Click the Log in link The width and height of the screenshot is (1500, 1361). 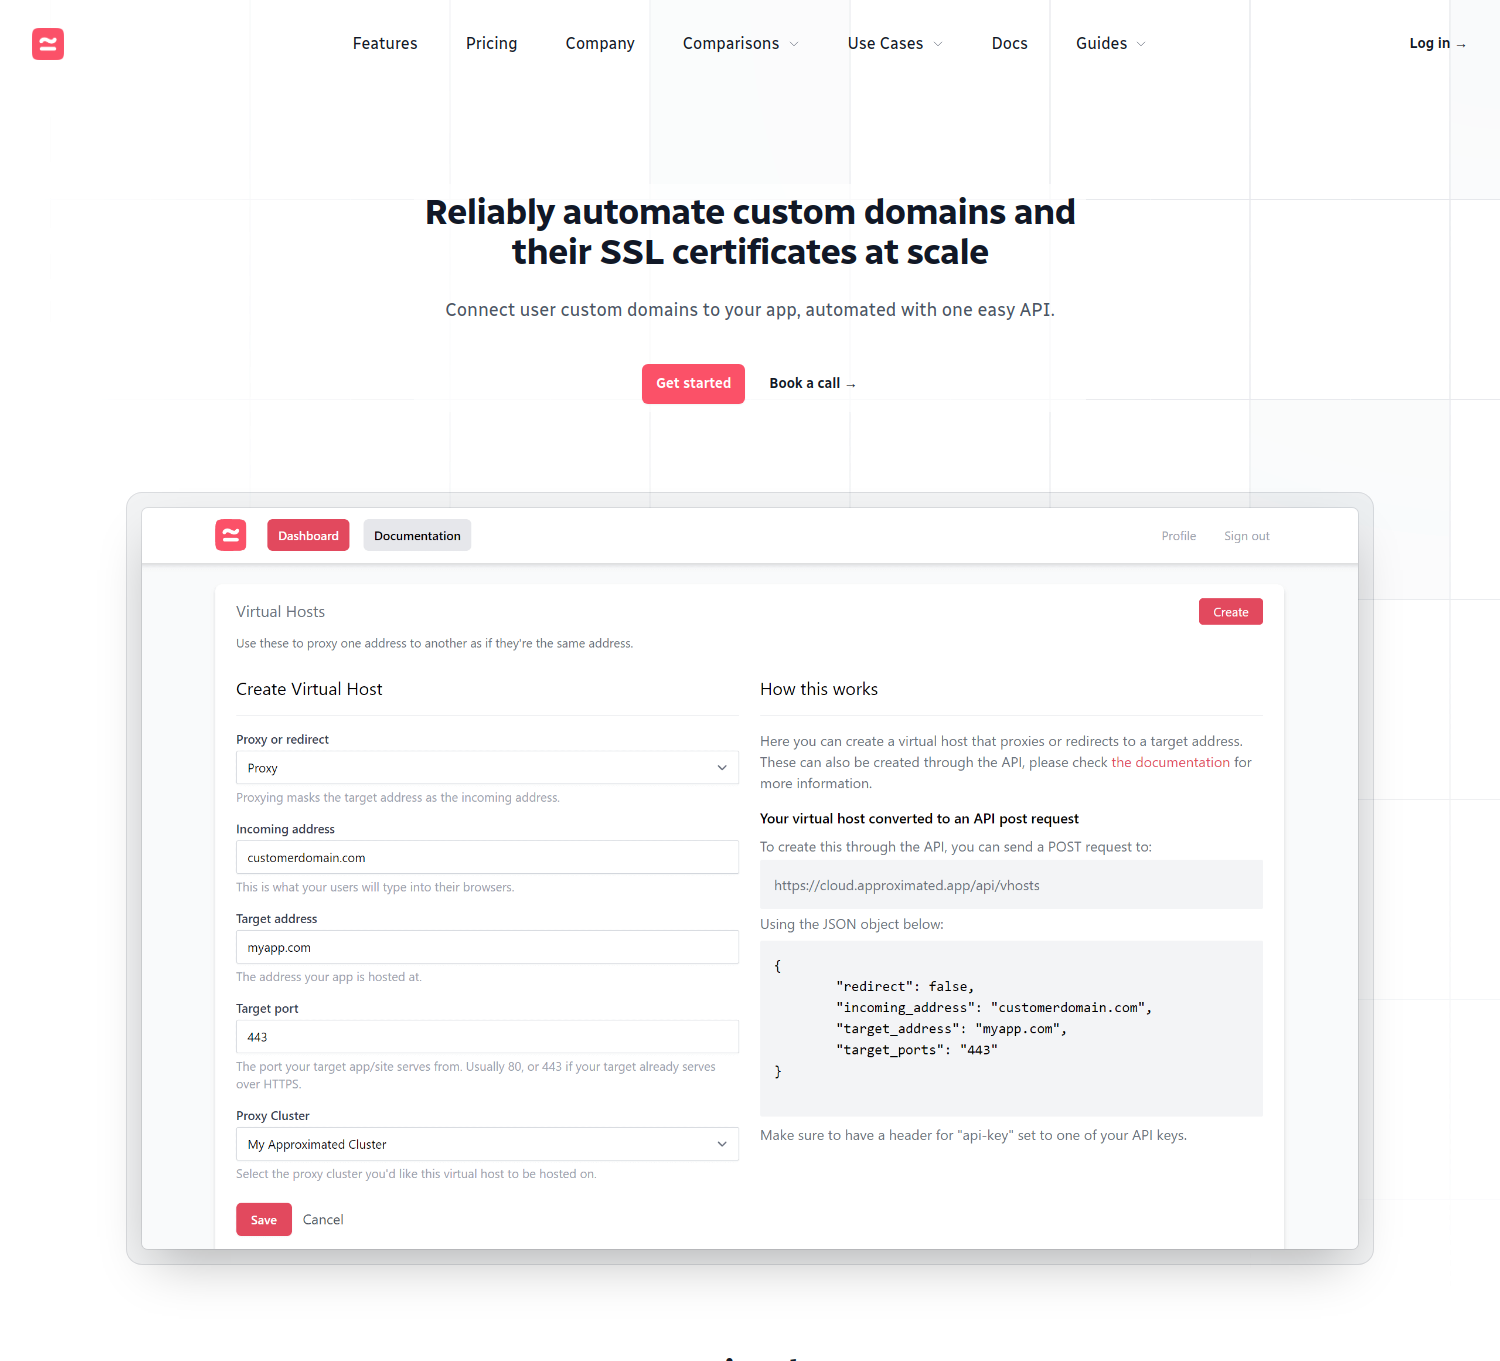click(x=1438, y=43)
